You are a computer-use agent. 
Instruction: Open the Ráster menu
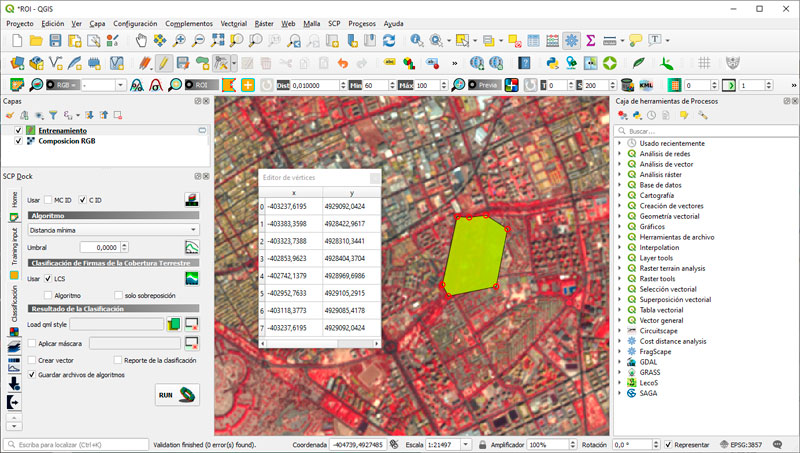264,22
